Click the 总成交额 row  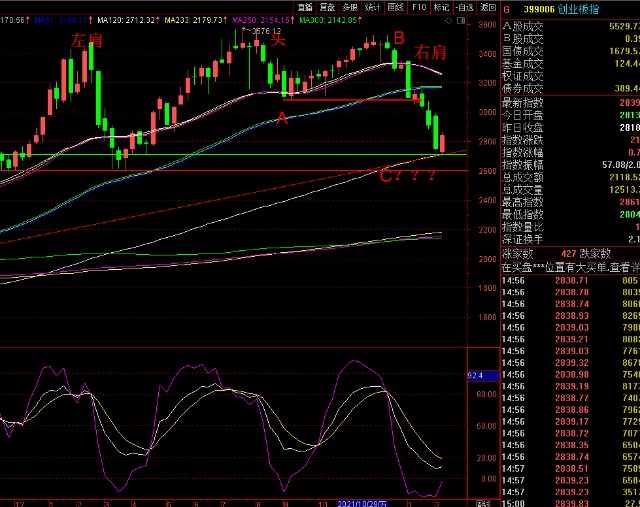pos(570,177)
